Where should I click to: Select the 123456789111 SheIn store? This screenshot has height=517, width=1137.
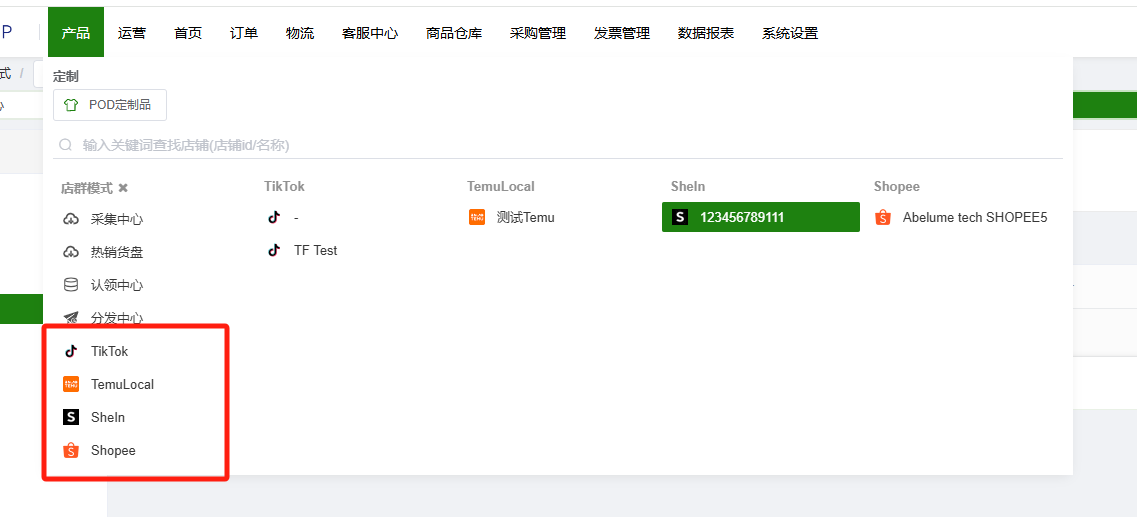(761, 217)
